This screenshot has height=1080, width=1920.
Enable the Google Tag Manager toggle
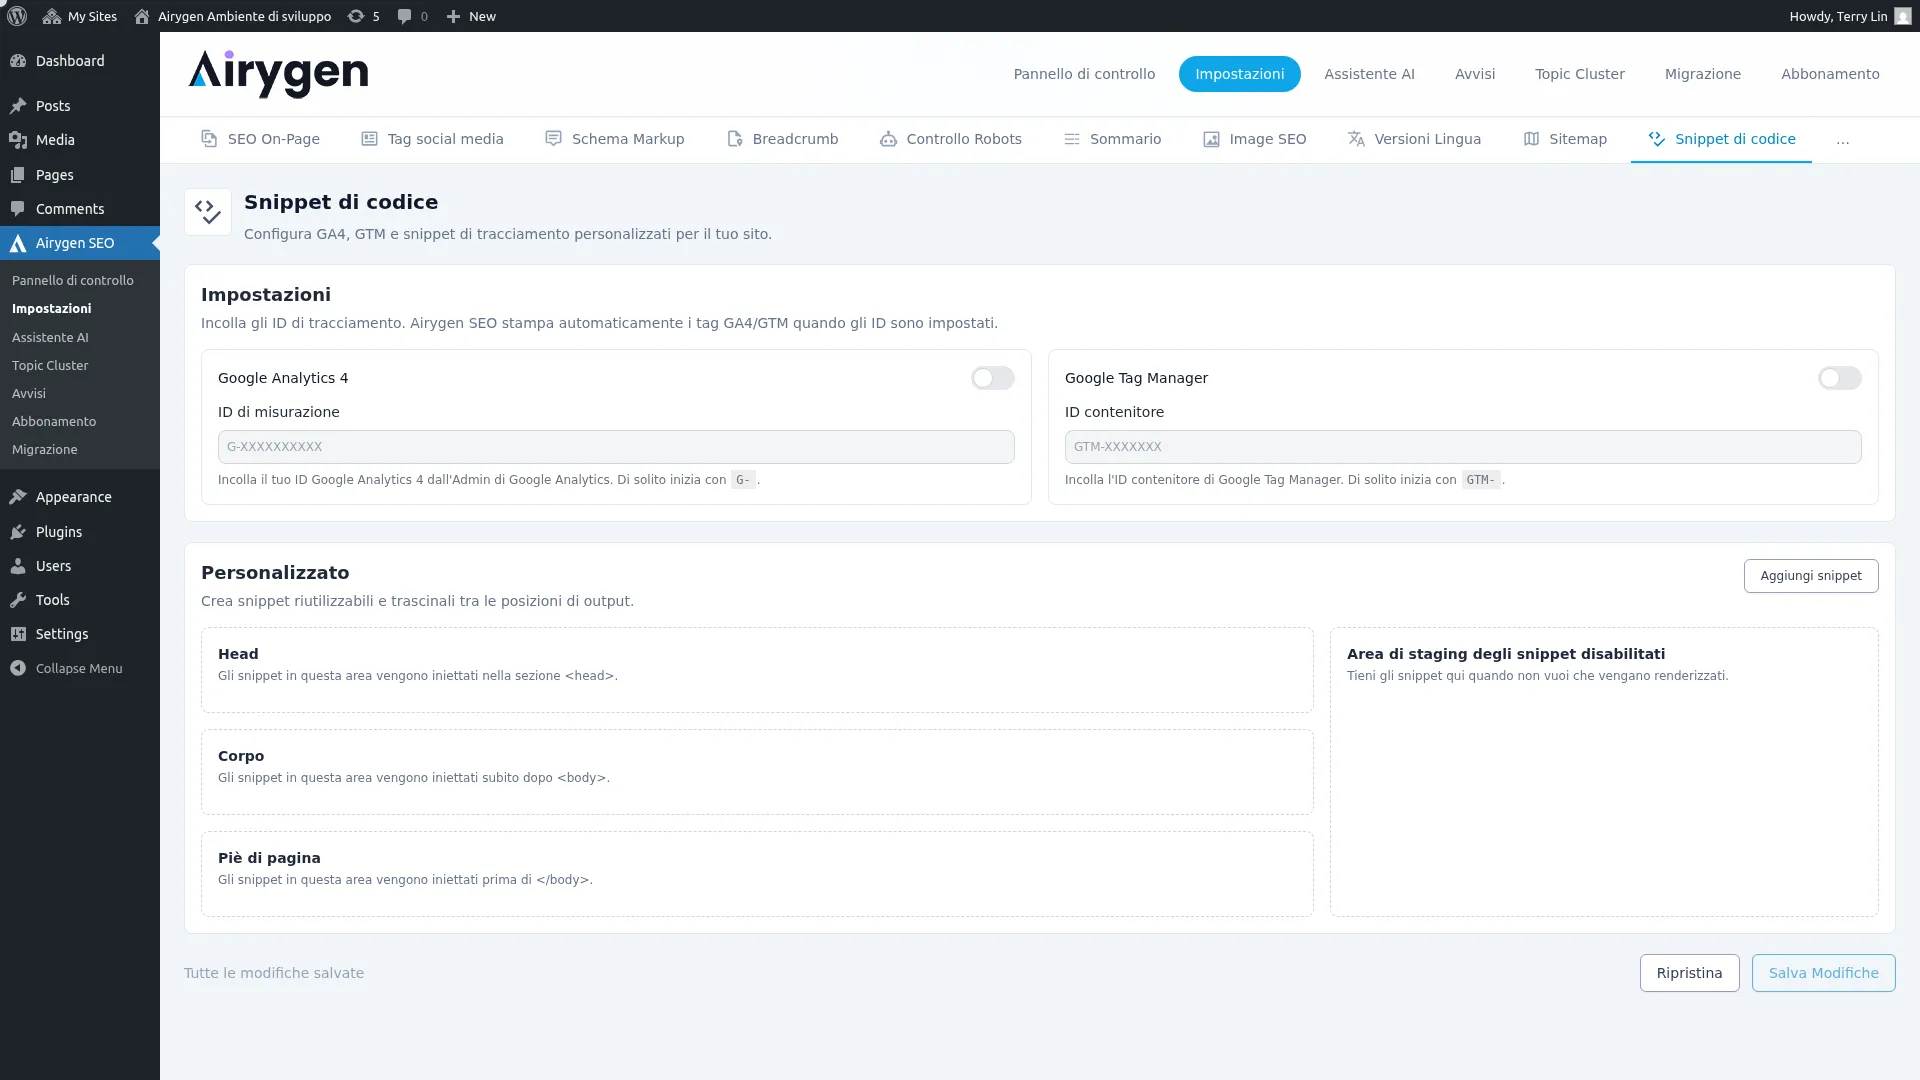tap(1839, 378)
